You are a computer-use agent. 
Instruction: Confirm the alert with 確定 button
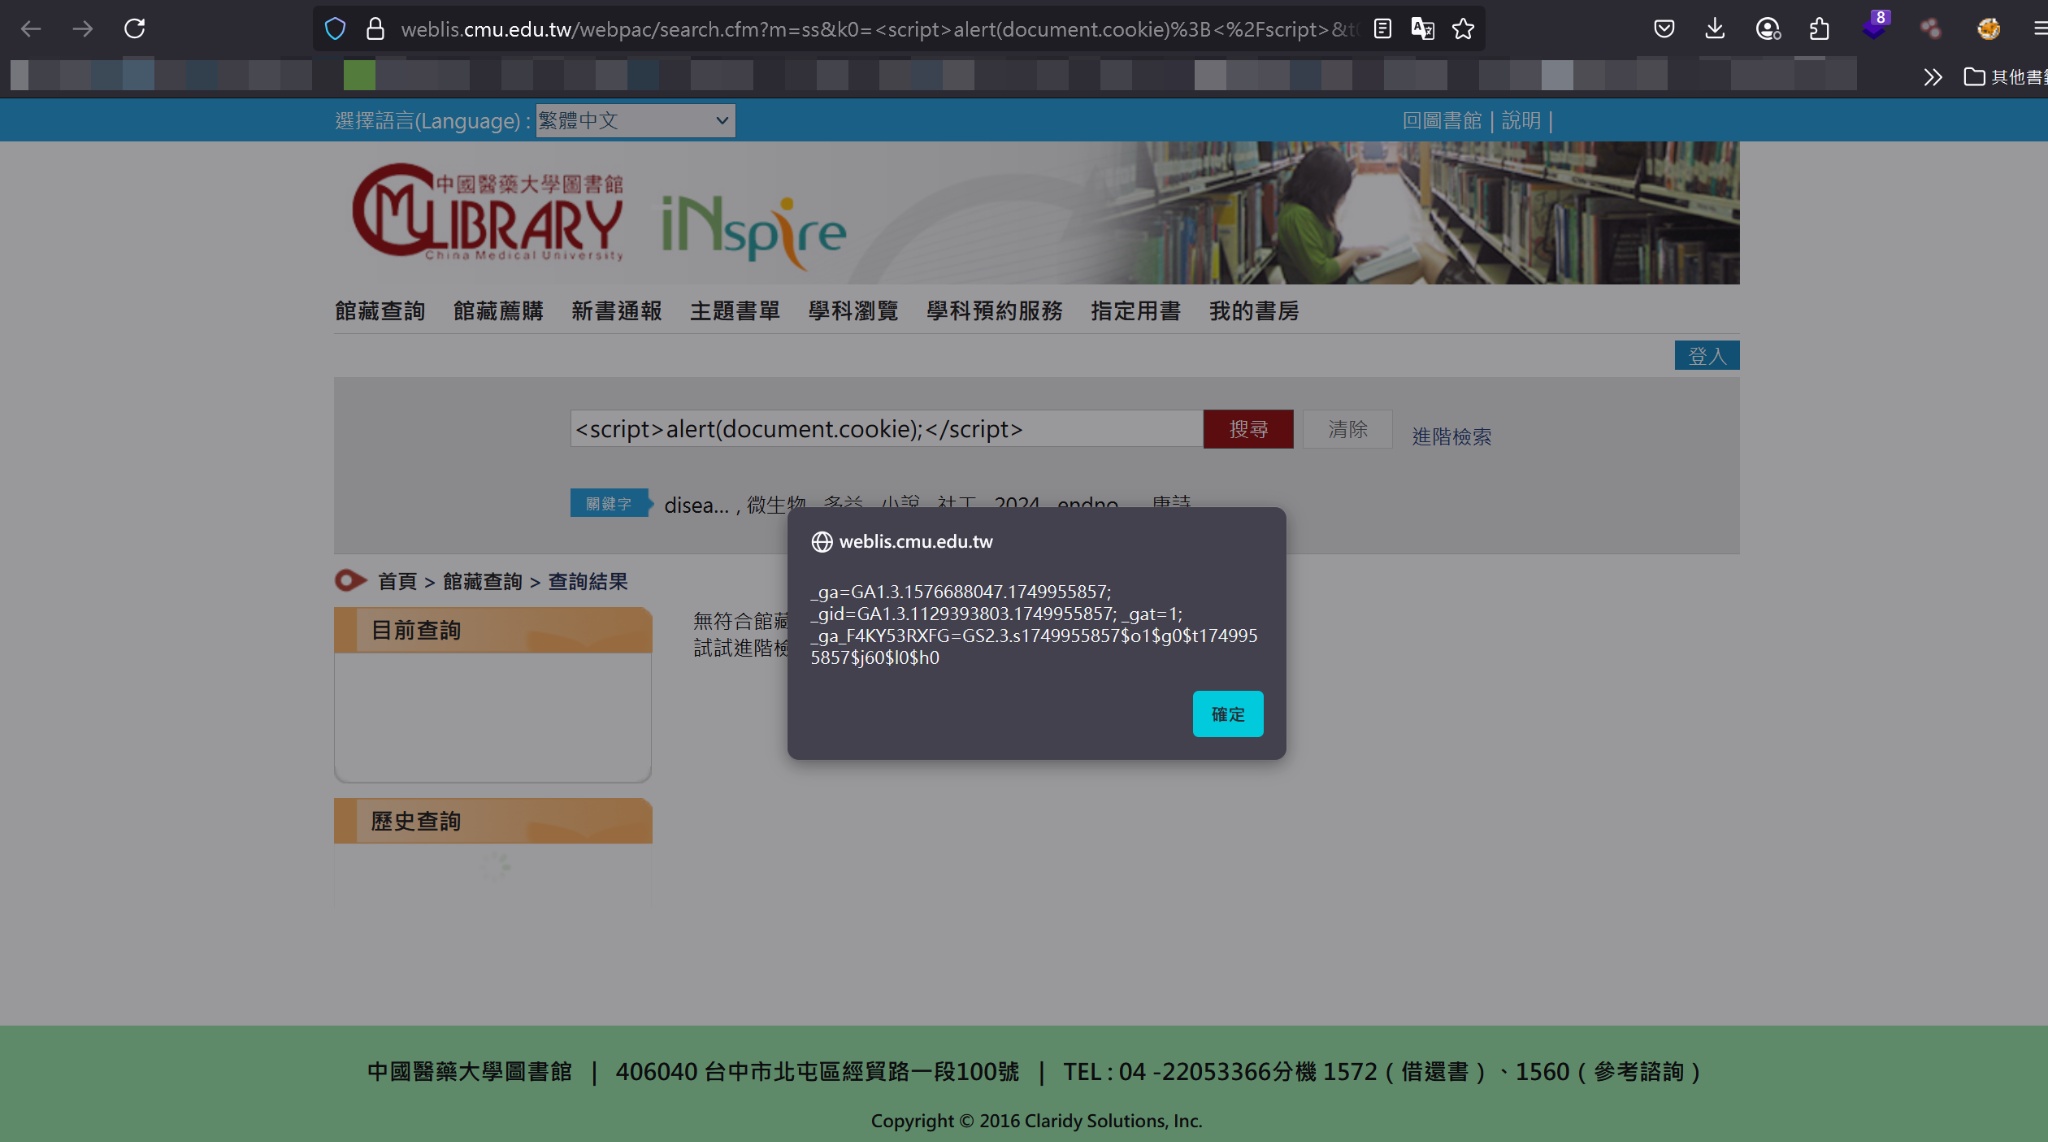tap(1228, 714)
